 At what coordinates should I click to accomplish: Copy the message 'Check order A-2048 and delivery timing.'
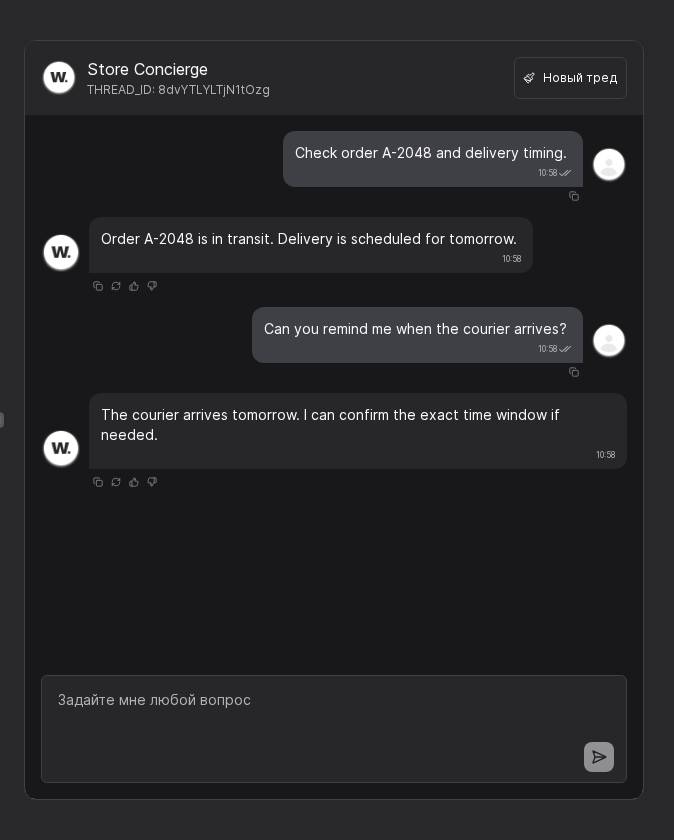tap(574, 196)
